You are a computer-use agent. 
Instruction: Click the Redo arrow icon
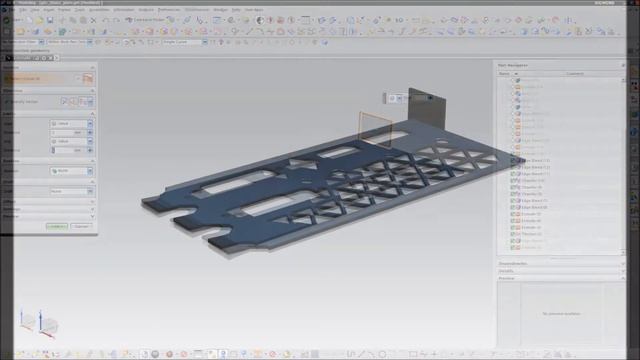click(116, 20)
